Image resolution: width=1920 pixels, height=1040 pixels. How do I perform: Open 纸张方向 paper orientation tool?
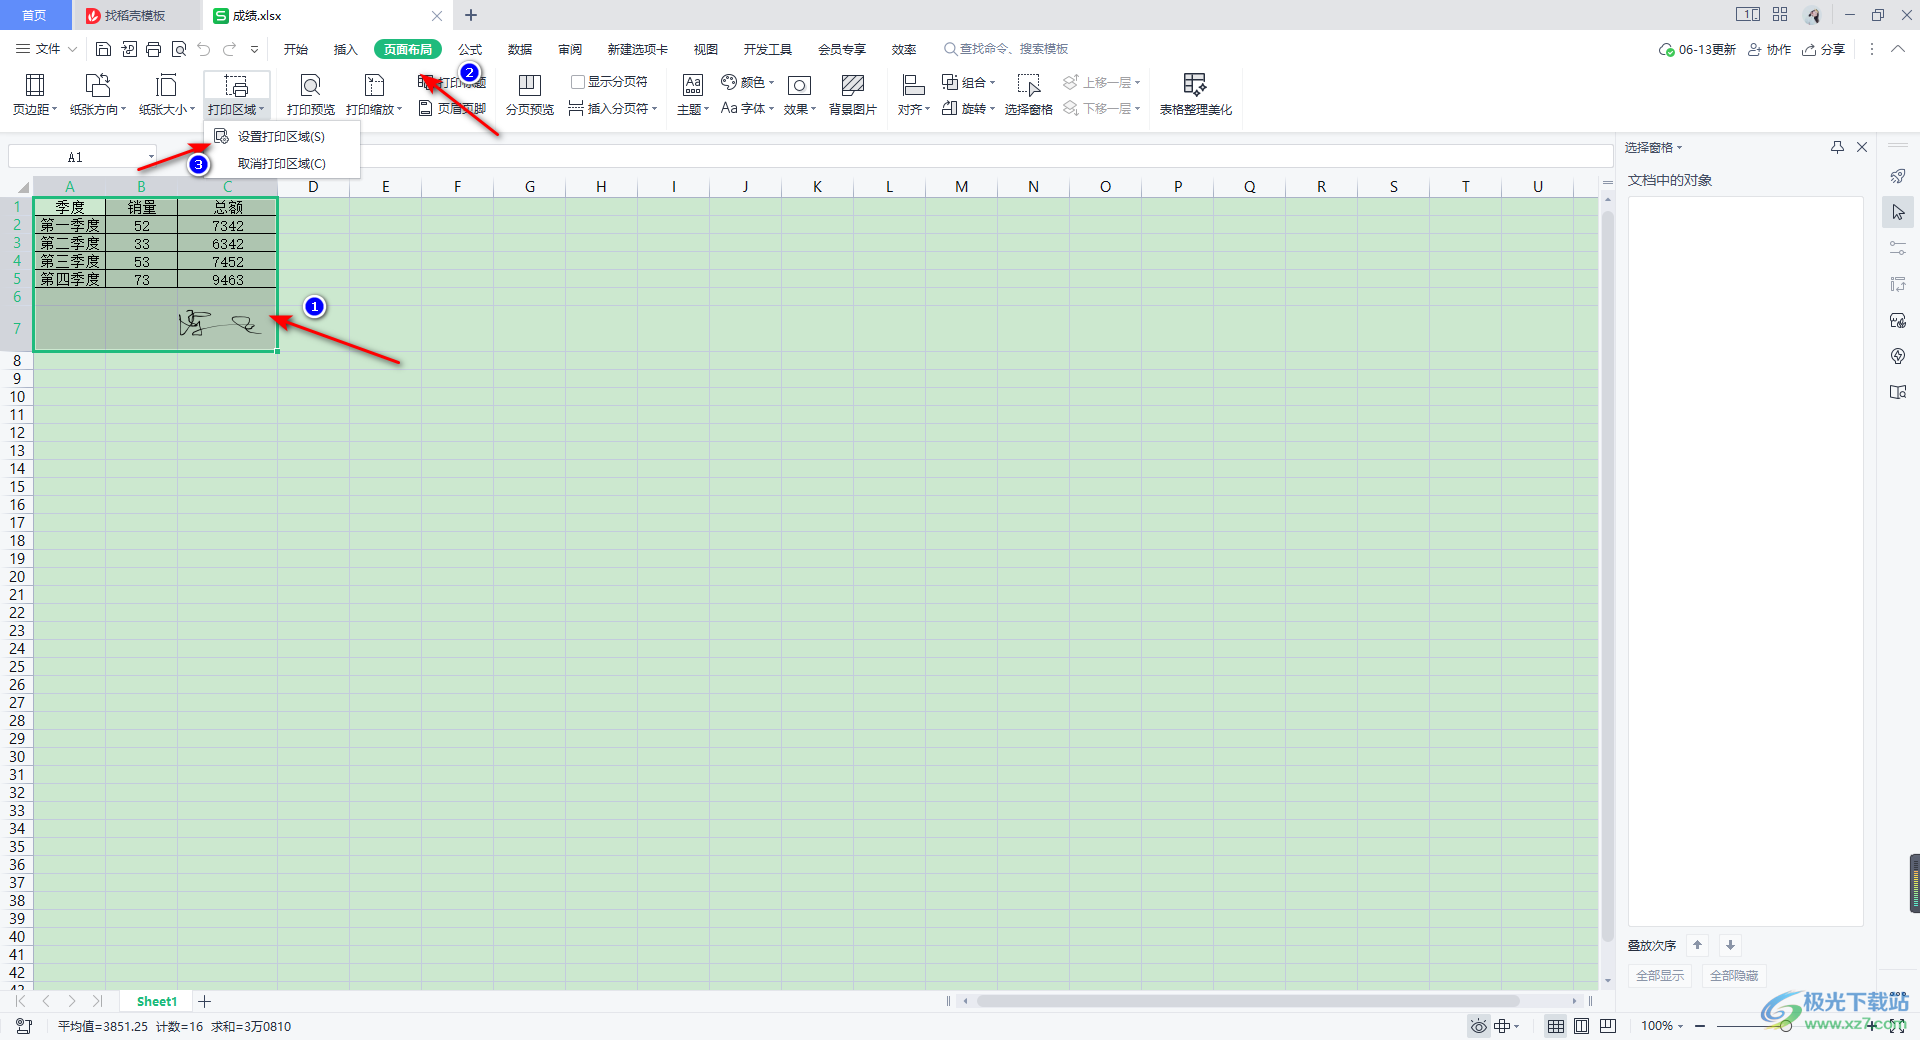point(98,95)
